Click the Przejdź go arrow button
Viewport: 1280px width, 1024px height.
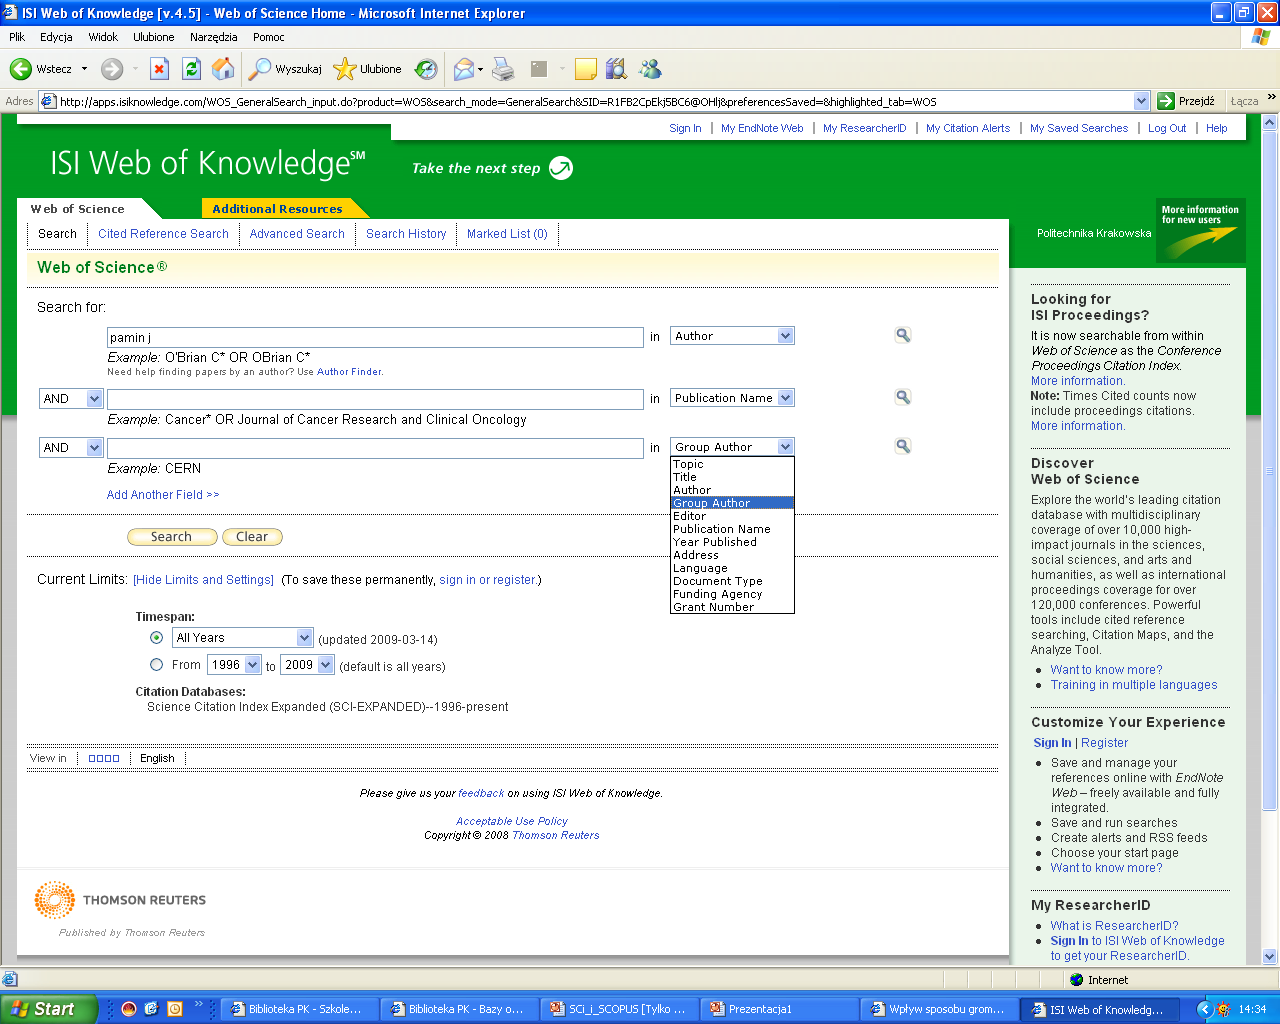pos(1186,101)
